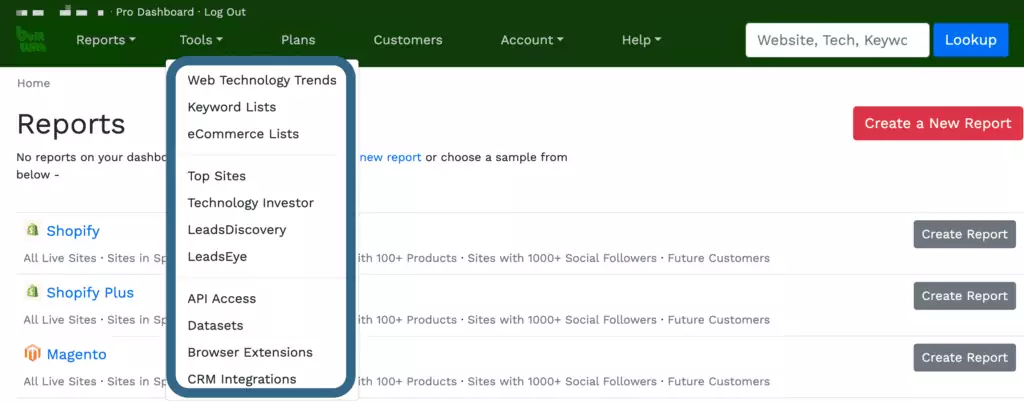Viewport: 1024px width, 402px height.
Task: Open LeadsEye tool
Action: (x=217, y=256)
